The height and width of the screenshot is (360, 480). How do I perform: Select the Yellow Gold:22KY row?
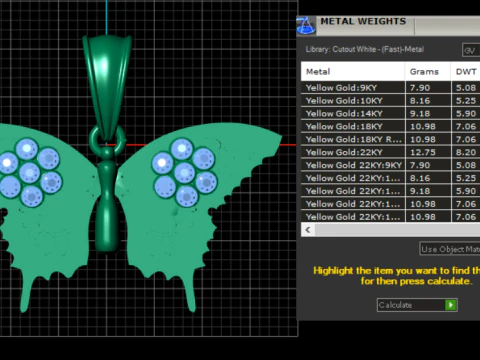390,152
